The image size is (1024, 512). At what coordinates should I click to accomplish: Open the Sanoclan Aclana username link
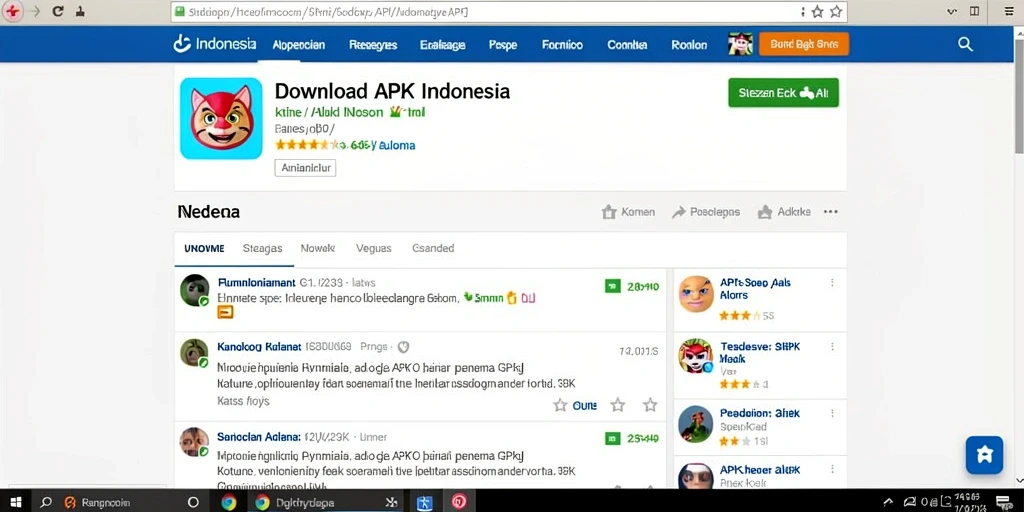[x=259, y=437]
